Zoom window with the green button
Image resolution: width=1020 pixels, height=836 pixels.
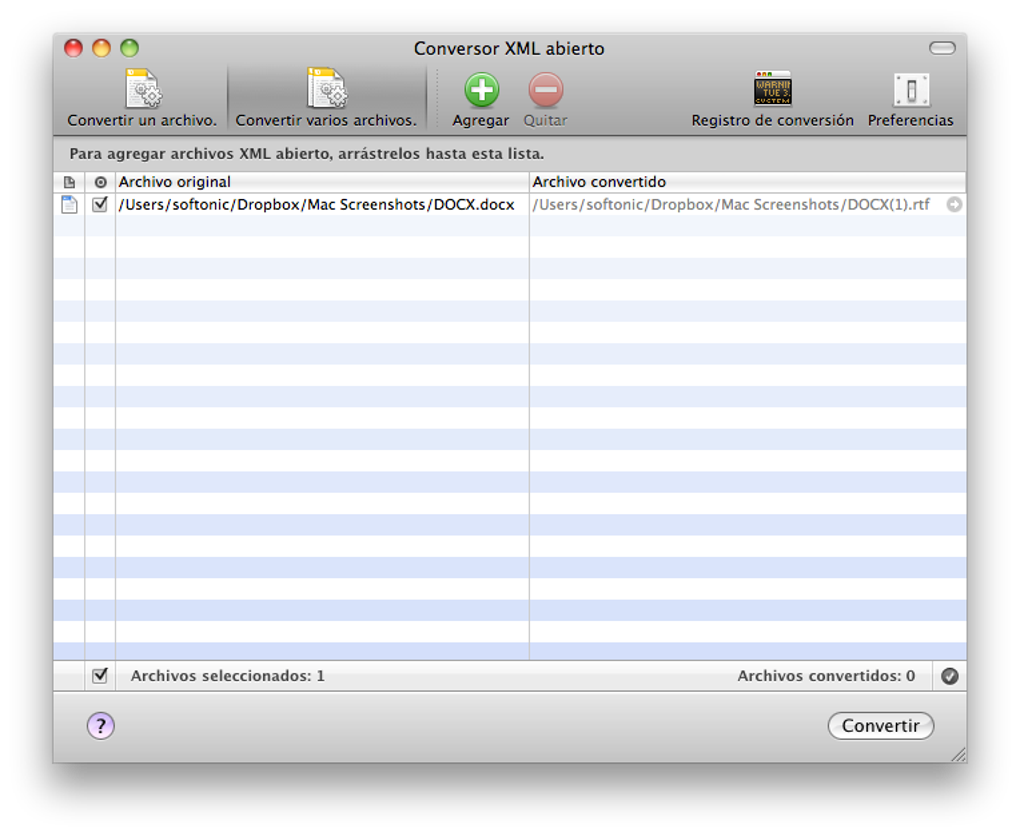[129, 48]
